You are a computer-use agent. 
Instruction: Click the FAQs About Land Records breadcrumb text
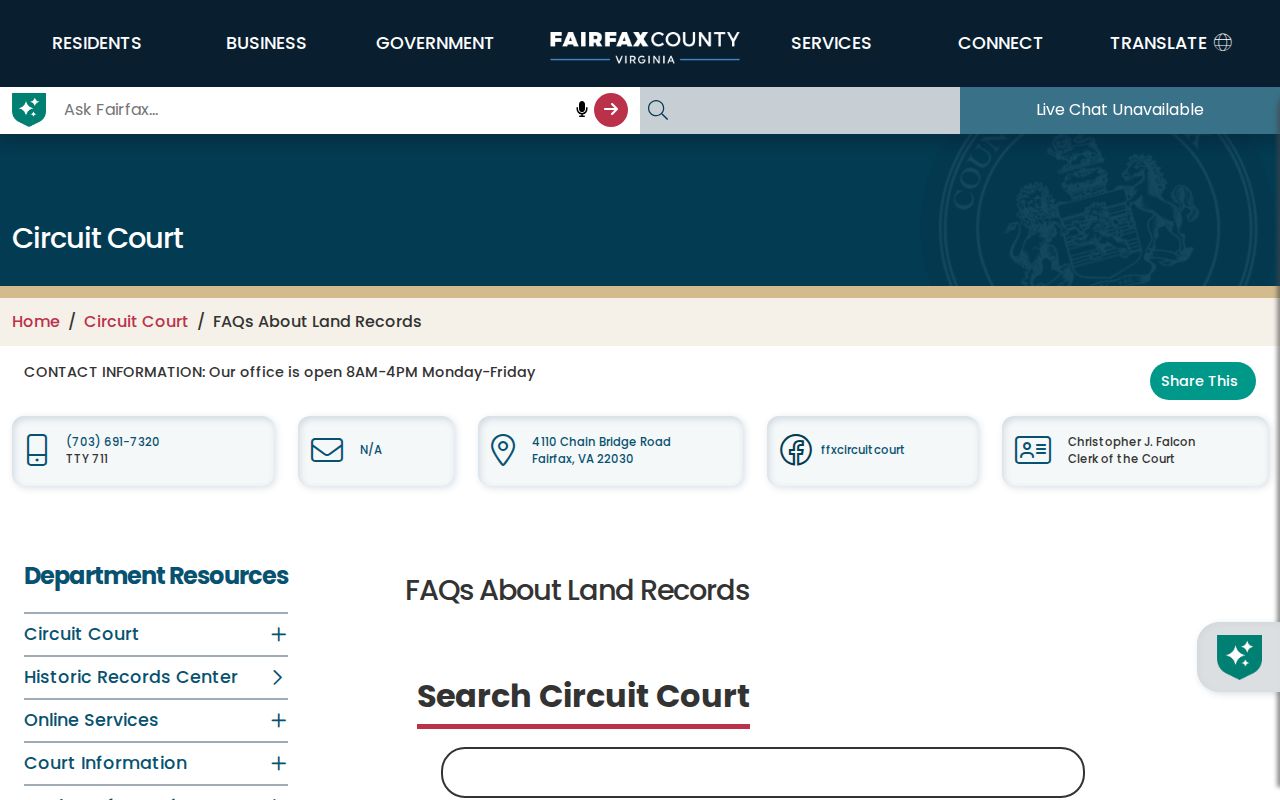point(317,321)
